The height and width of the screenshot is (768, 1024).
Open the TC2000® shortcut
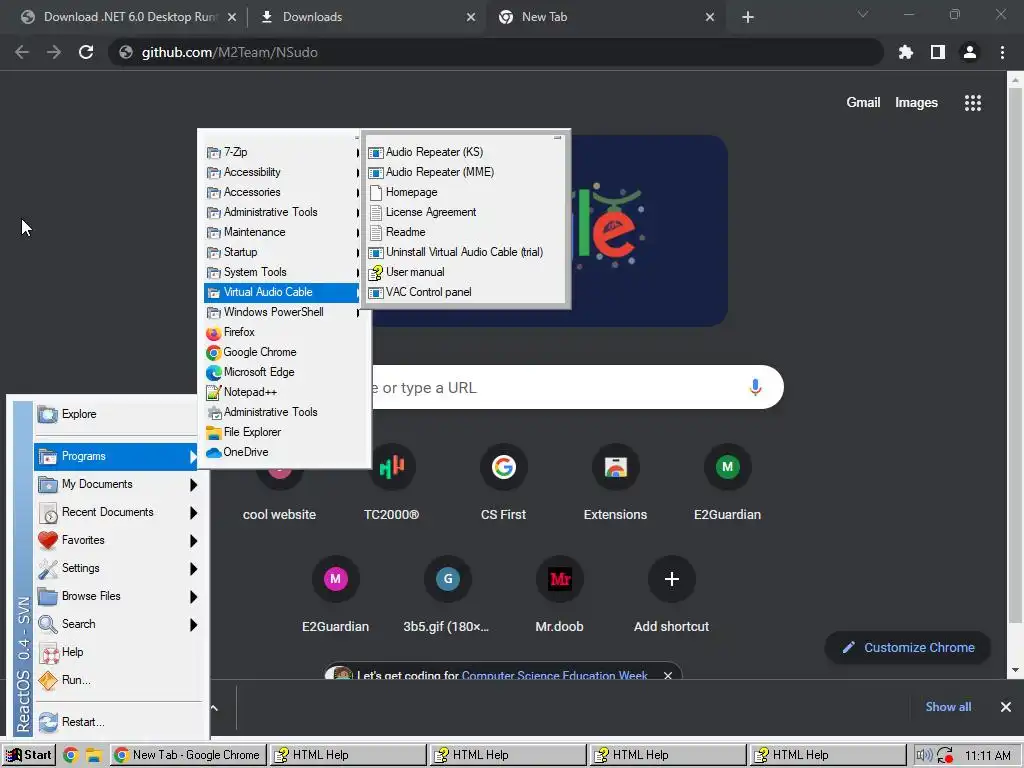click(391, 485)
